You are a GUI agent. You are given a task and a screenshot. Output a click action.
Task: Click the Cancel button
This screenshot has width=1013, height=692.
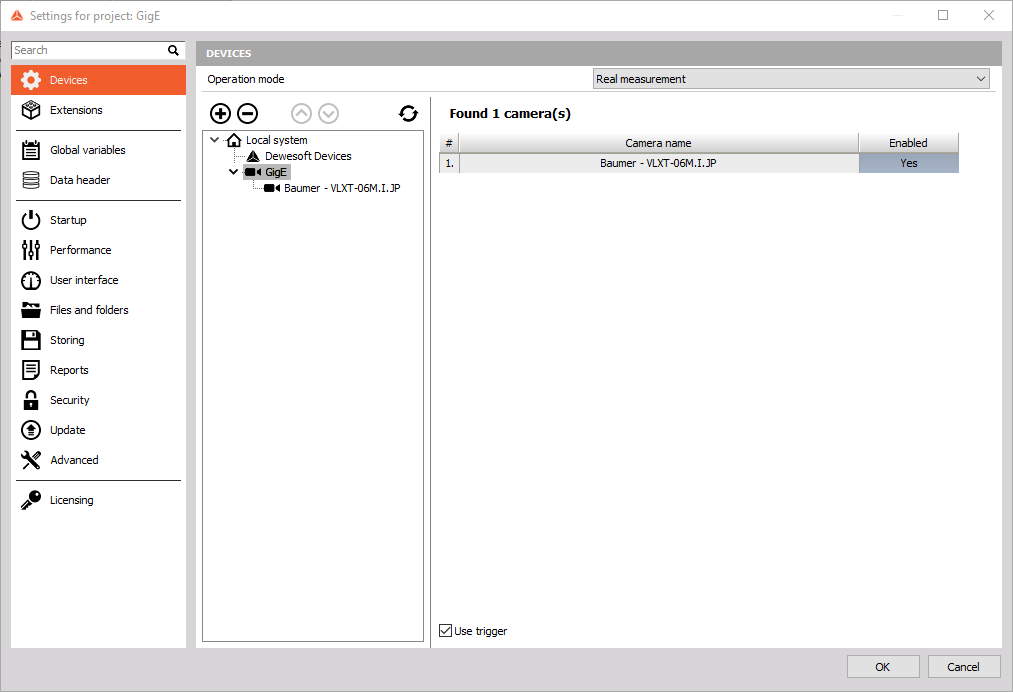[x=964, y=667]
